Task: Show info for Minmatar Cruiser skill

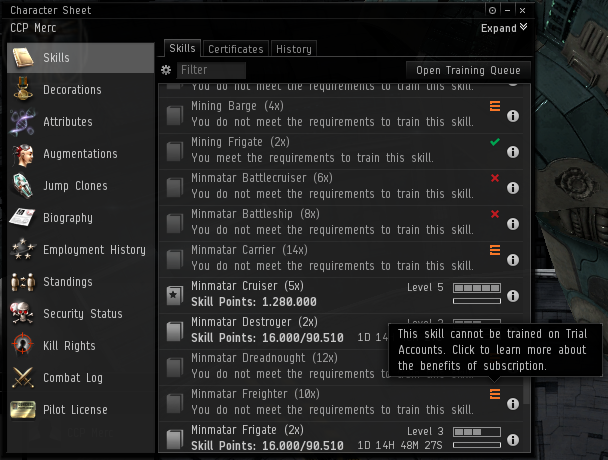Action: (x=513, y=296)
